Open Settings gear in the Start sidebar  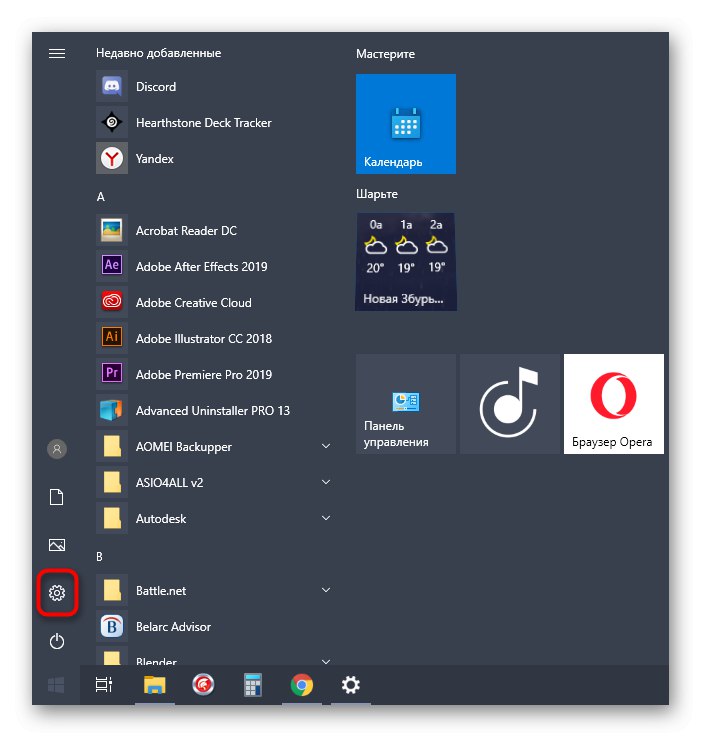(x=57, y=593)
